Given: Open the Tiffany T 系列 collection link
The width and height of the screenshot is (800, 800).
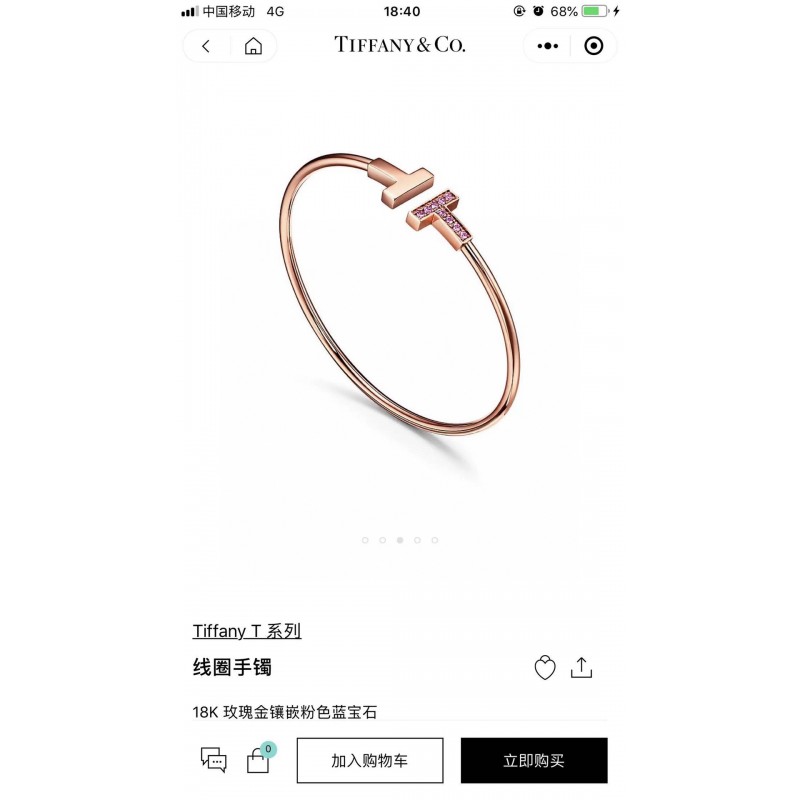Looking at the screenshot, I should click(247, 631).
